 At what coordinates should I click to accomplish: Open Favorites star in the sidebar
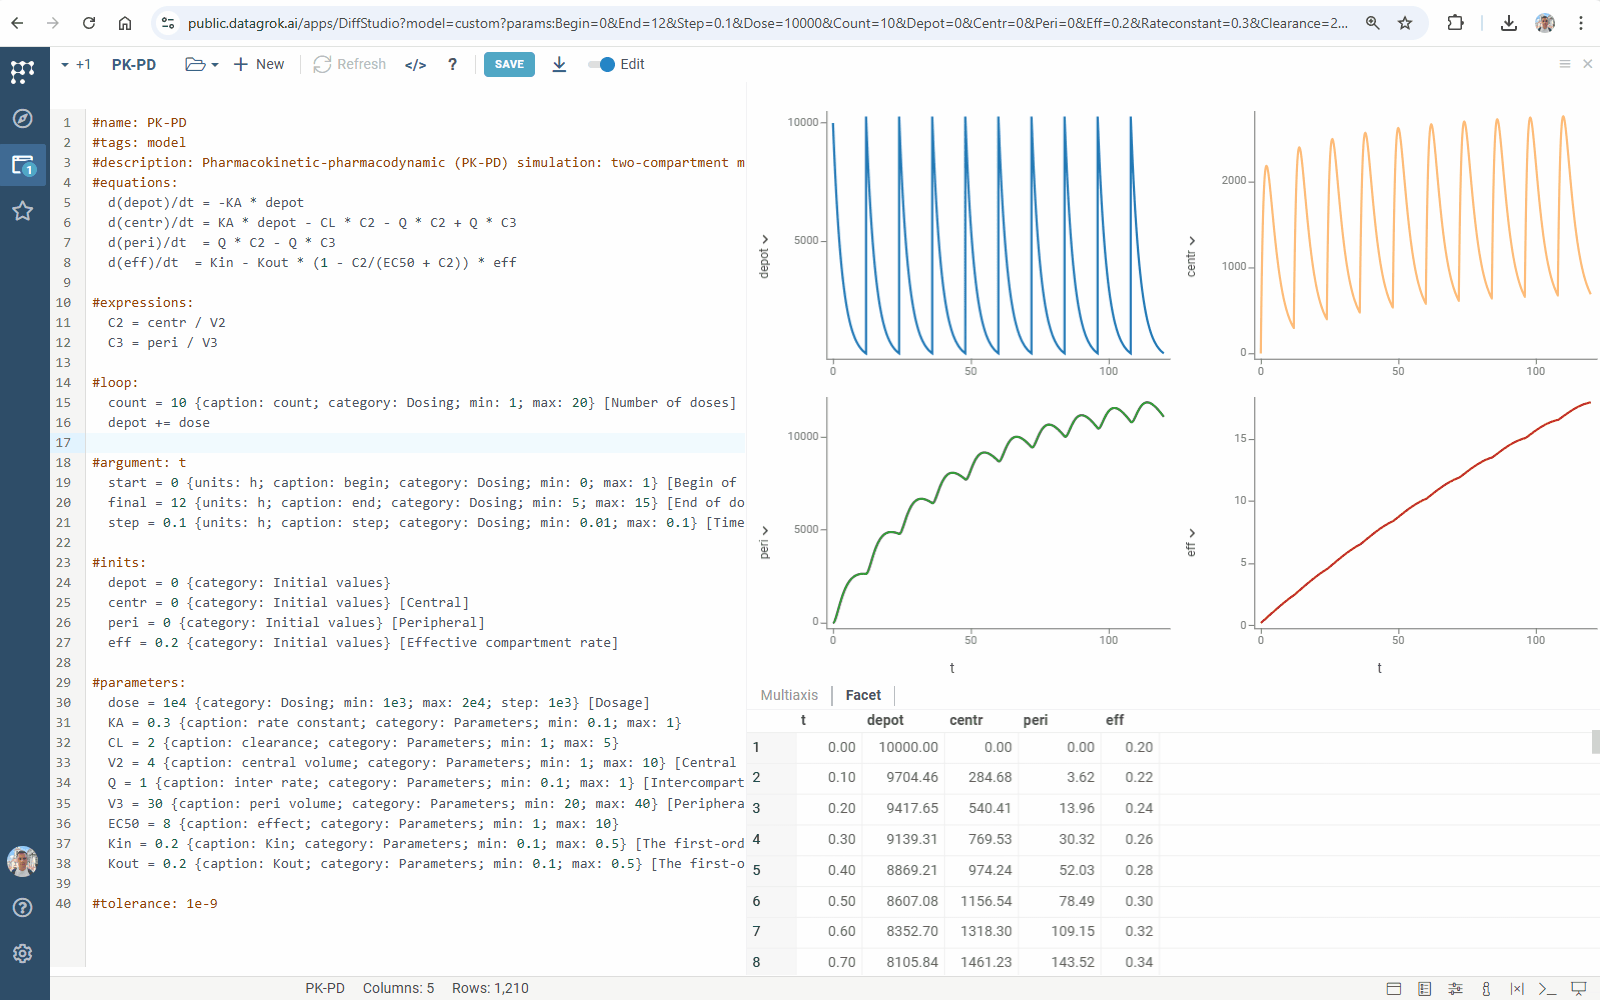coord(22,211)
